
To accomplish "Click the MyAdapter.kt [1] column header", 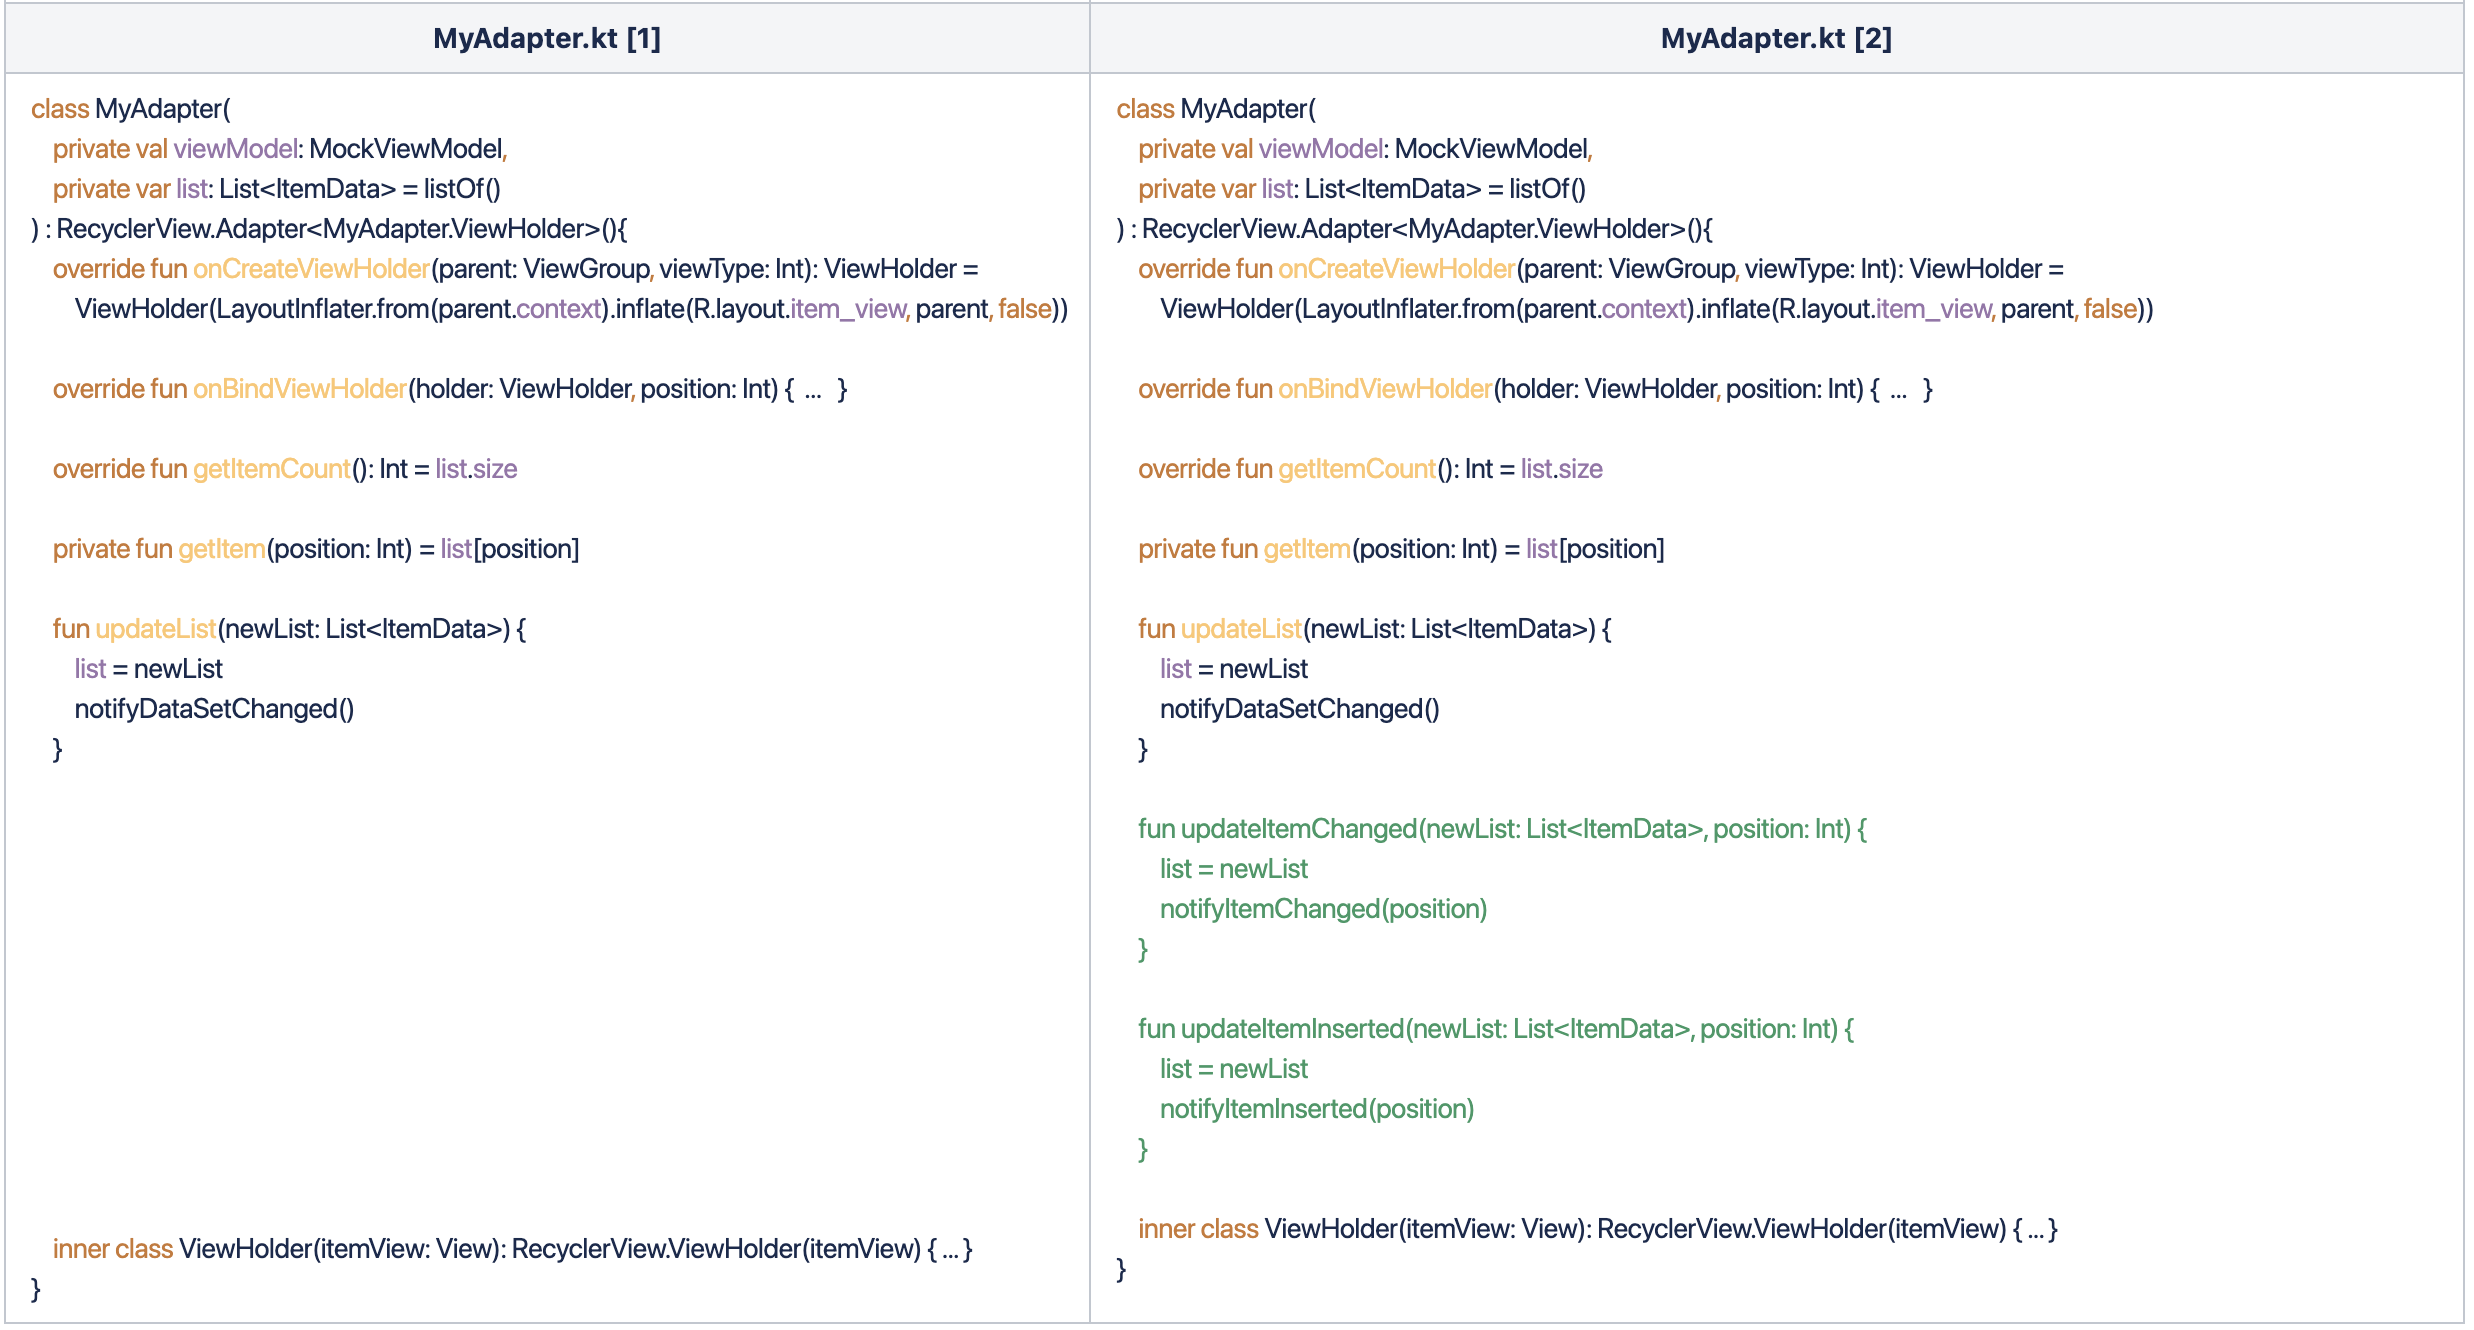I will (x=546, y=38).
